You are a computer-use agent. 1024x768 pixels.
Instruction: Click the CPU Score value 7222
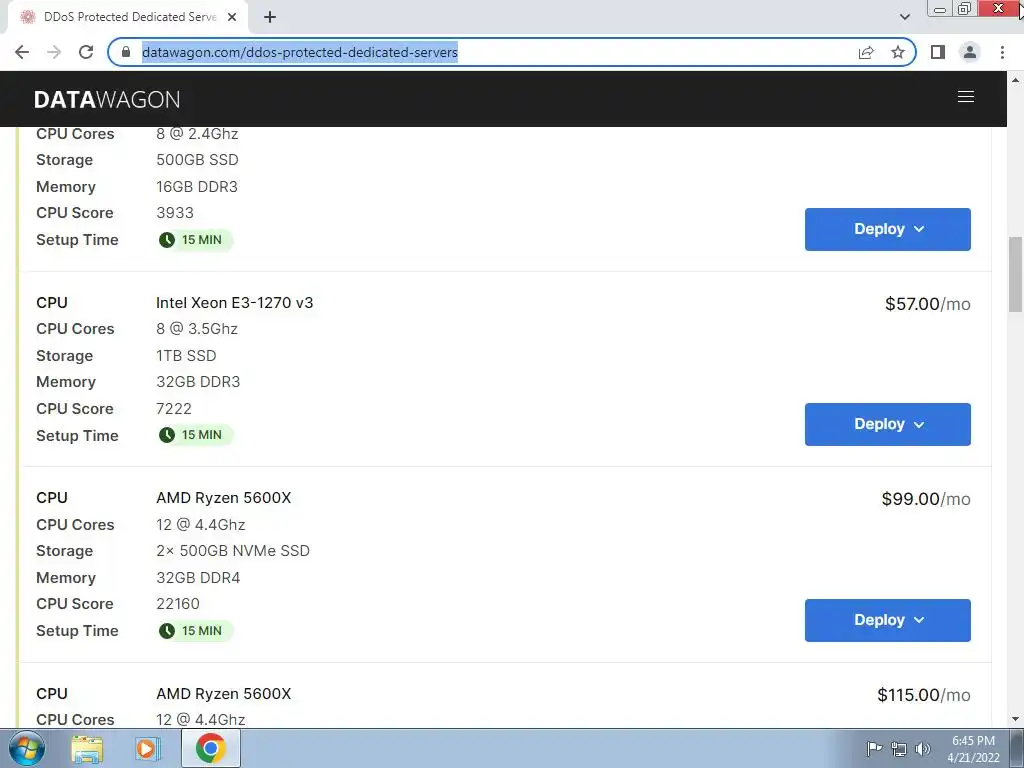point(174,408)
